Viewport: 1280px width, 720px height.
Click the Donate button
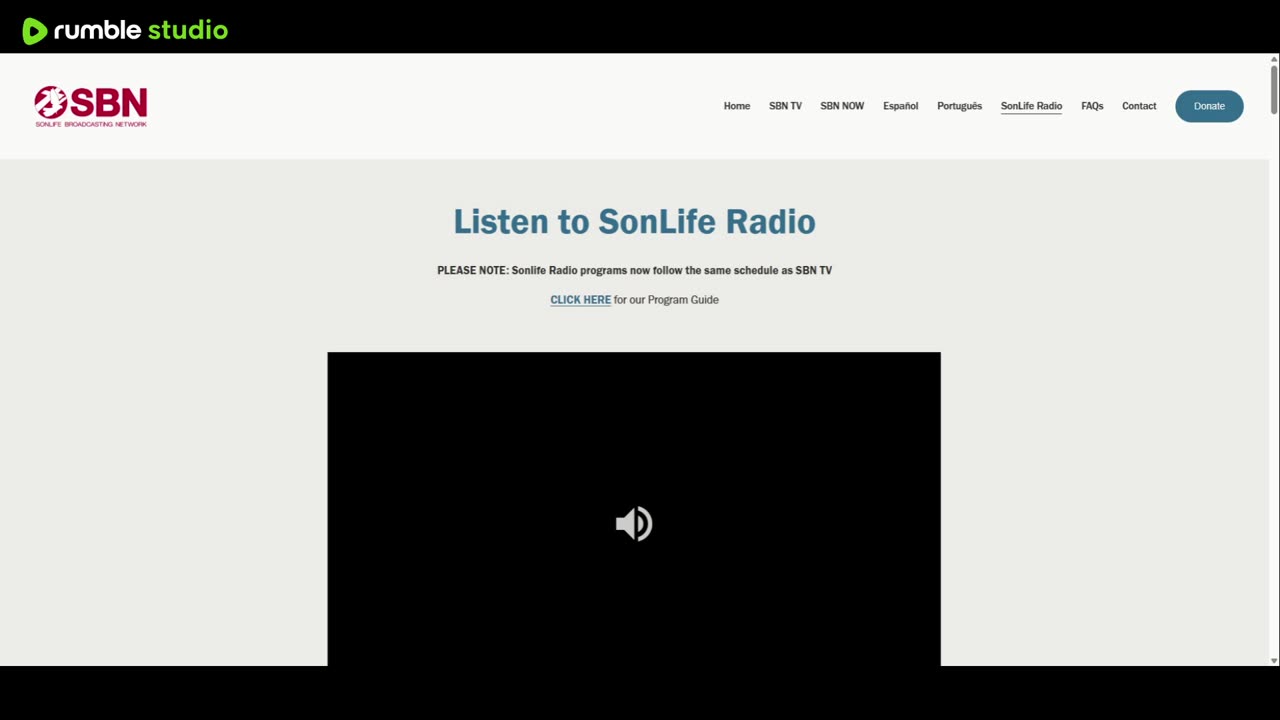point(1209,106)
